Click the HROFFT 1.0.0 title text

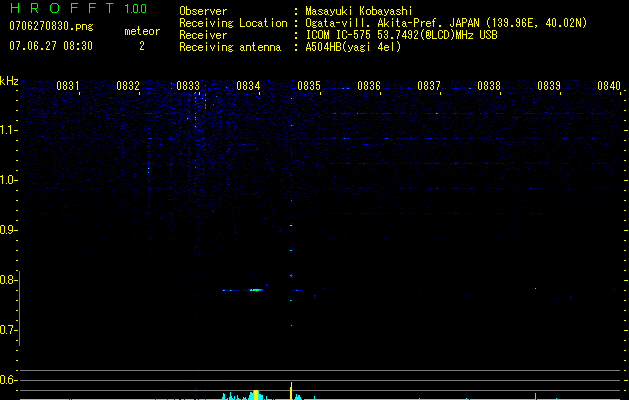pyautogui.click(x=78, y=8)
